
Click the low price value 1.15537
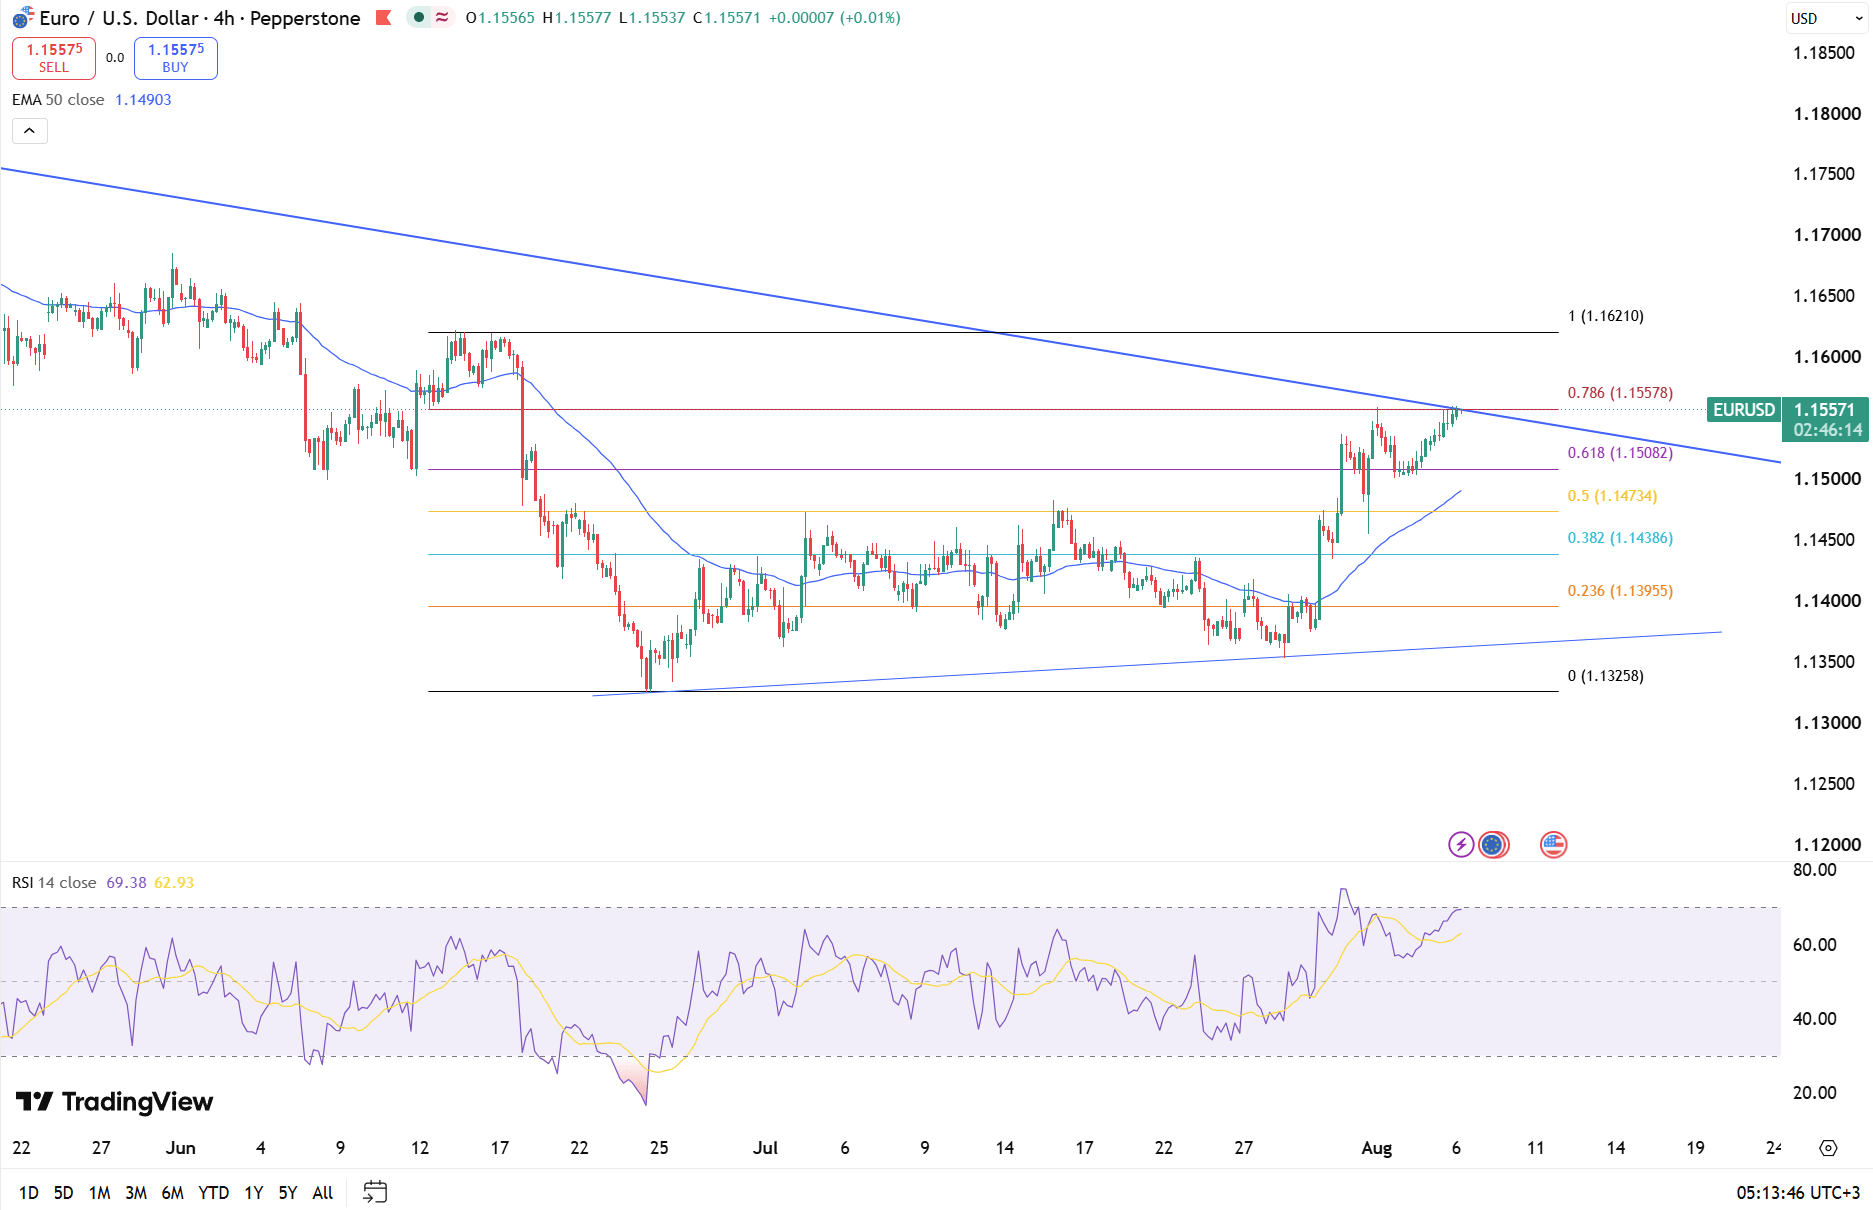click(x=657, y=18)
